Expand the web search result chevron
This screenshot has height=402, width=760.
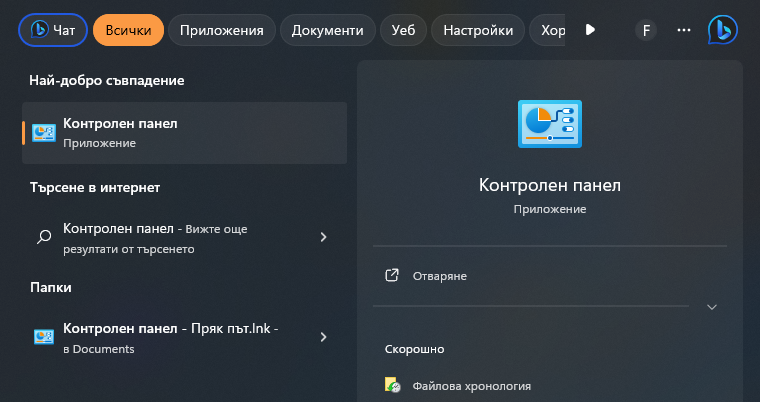pos(323,237)
